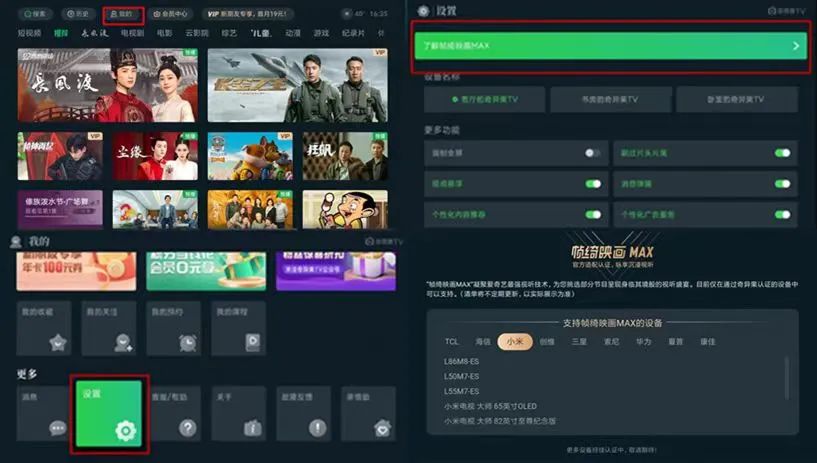Play the fighter jet pilots movie thumbnail

point(298,85)
